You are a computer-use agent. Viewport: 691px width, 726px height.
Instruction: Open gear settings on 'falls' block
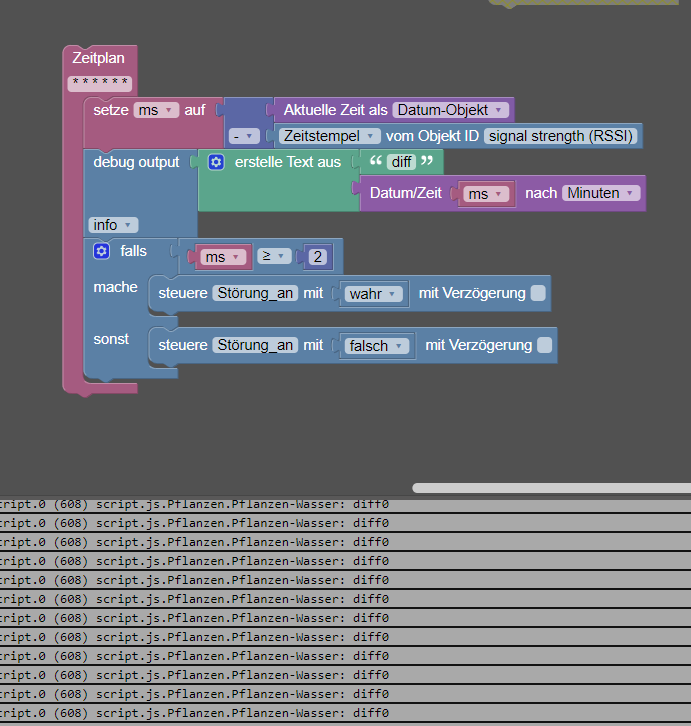point(101,251)
